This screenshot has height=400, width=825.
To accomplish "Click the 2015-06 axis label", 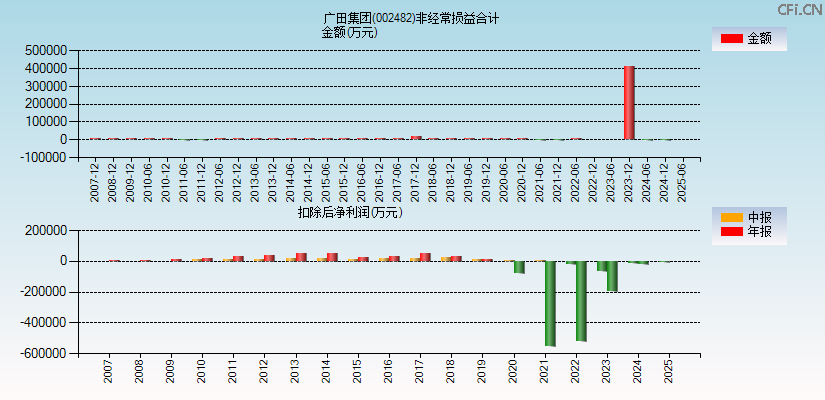I will (327, 182).
